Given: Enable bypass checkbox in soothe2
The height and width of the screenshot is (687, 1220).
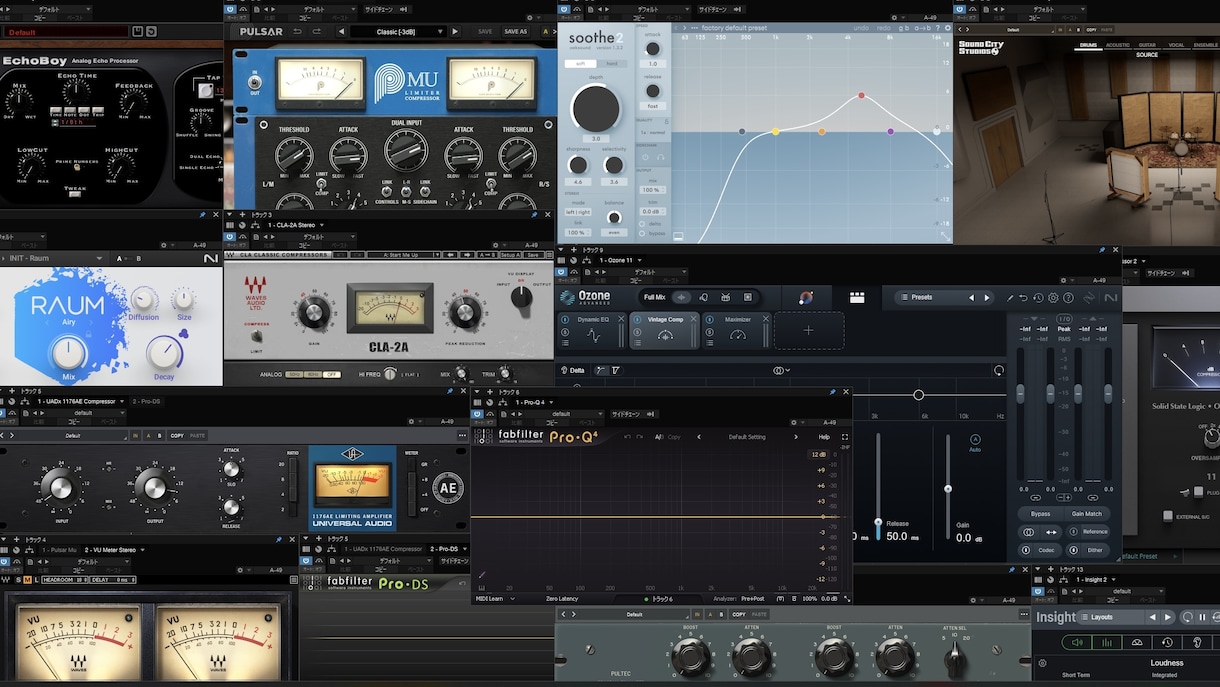Looking at the screenshot, I should [x=642, y=233].
